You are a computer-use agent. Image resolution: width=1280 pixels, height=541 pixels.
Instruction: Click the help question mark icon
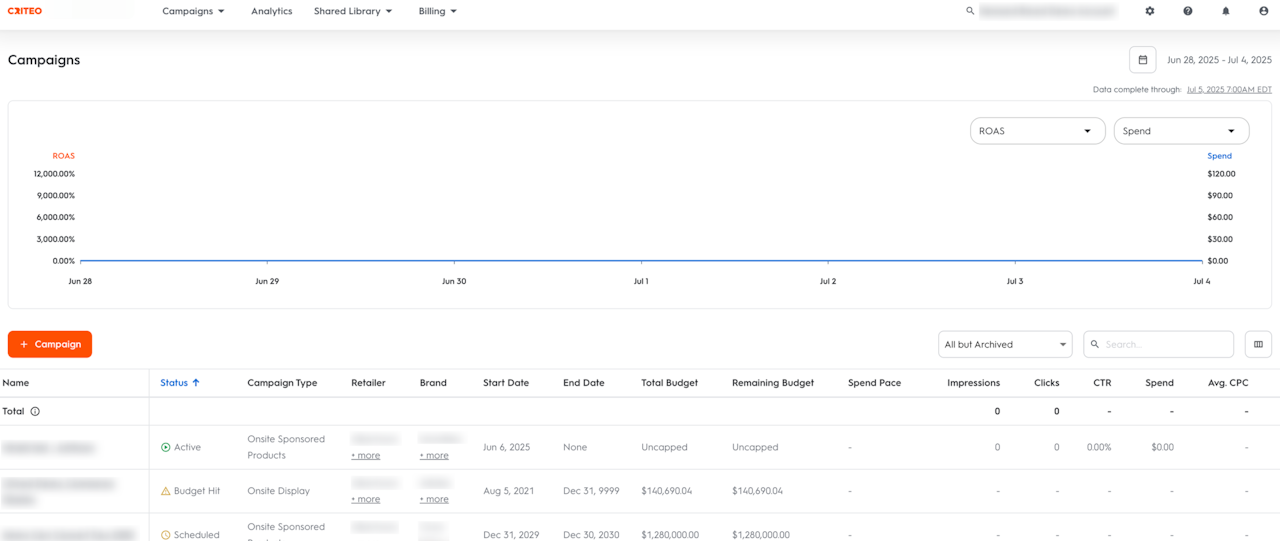click(1188, 11)
